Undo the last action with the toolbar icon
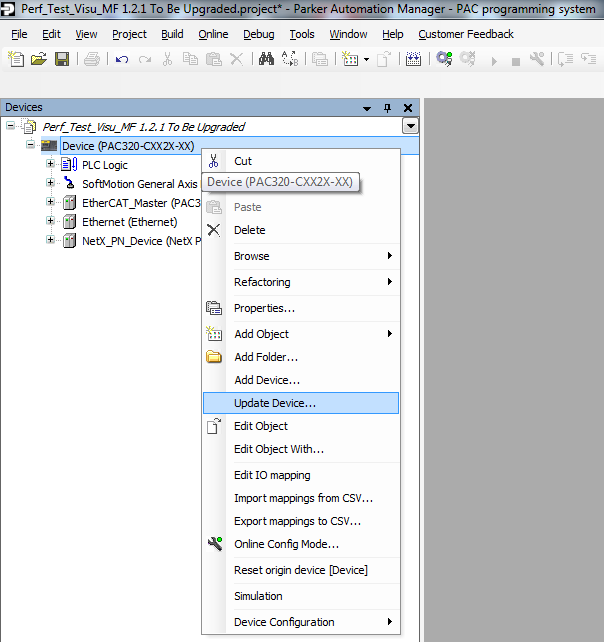604x642 pixels. [122, 59]
